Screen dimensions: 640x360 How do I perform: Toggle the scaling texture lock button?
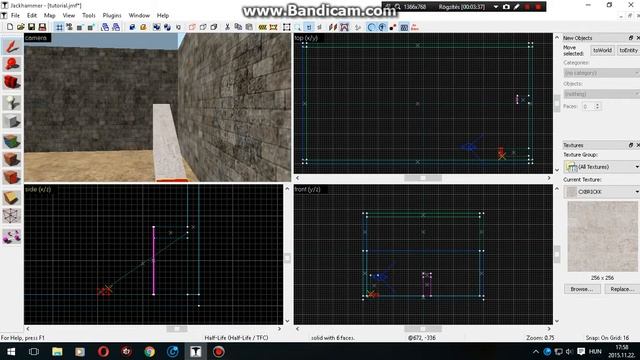[320, 27]
